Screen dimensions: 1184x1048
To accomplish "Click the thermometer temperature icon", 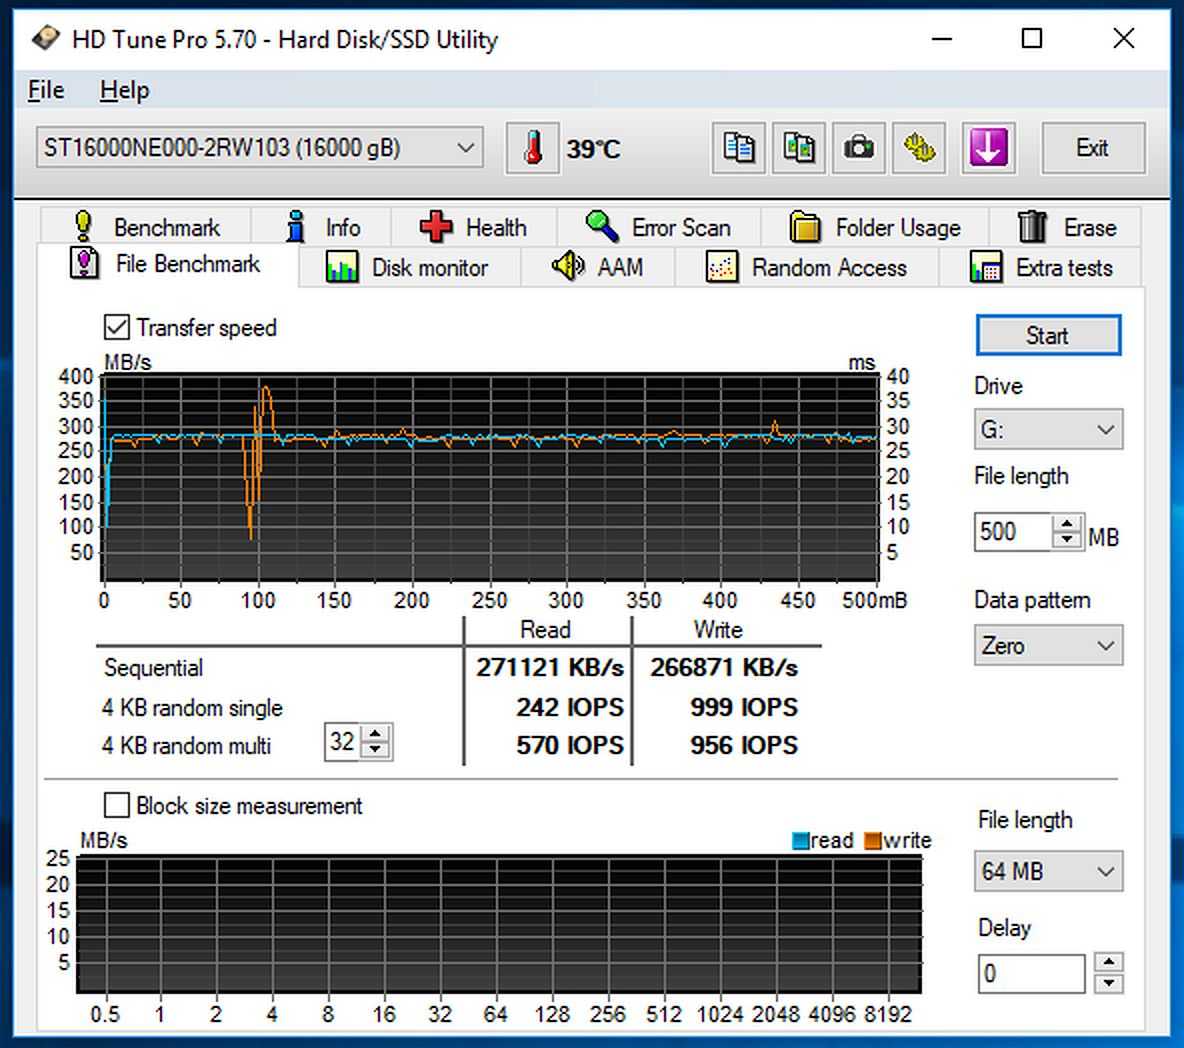I will coord(532,149).
